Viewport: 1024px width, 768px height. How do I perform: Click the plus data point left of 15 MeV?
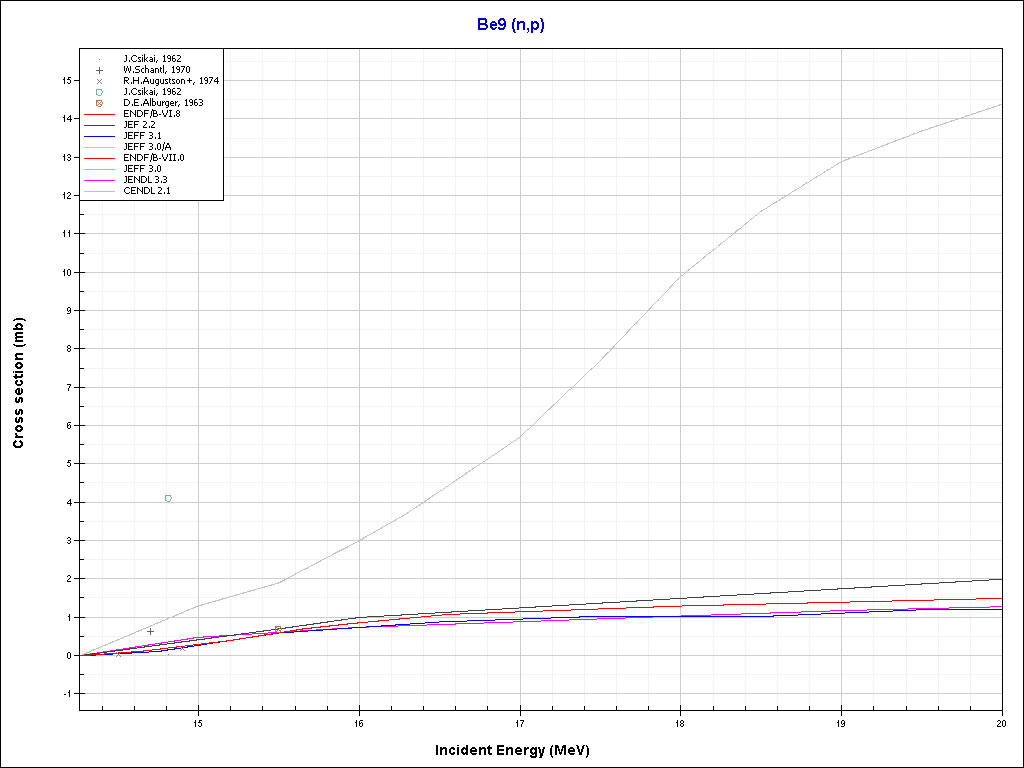[x=150, y=631]
